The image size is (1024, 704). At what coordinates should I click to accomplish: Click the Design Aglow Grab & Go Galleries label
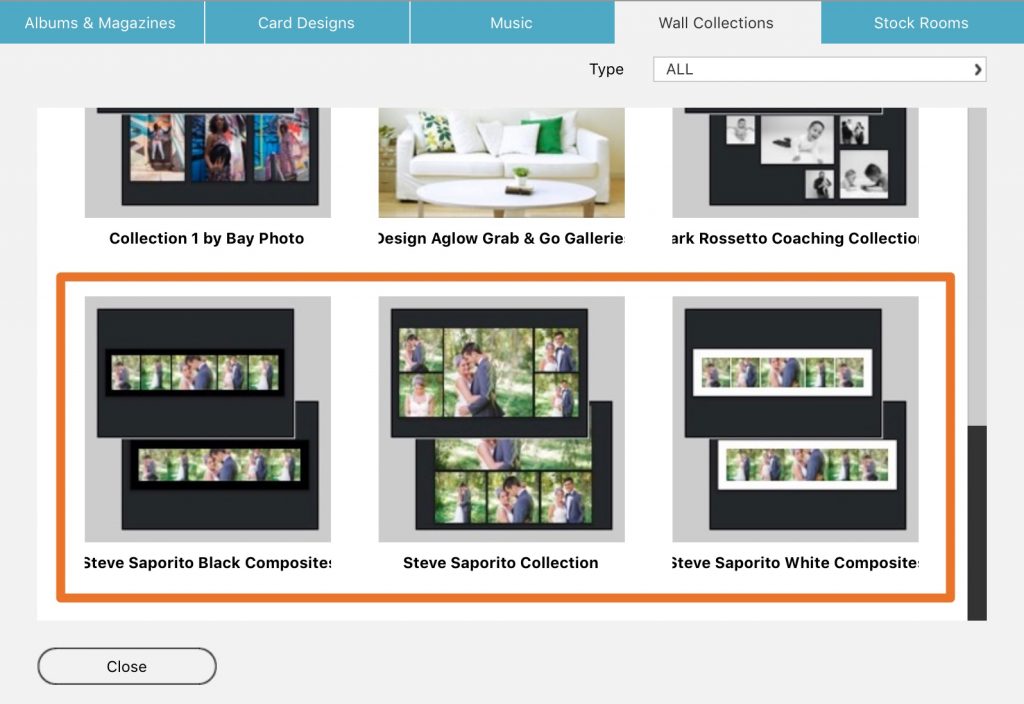point(502,238)
